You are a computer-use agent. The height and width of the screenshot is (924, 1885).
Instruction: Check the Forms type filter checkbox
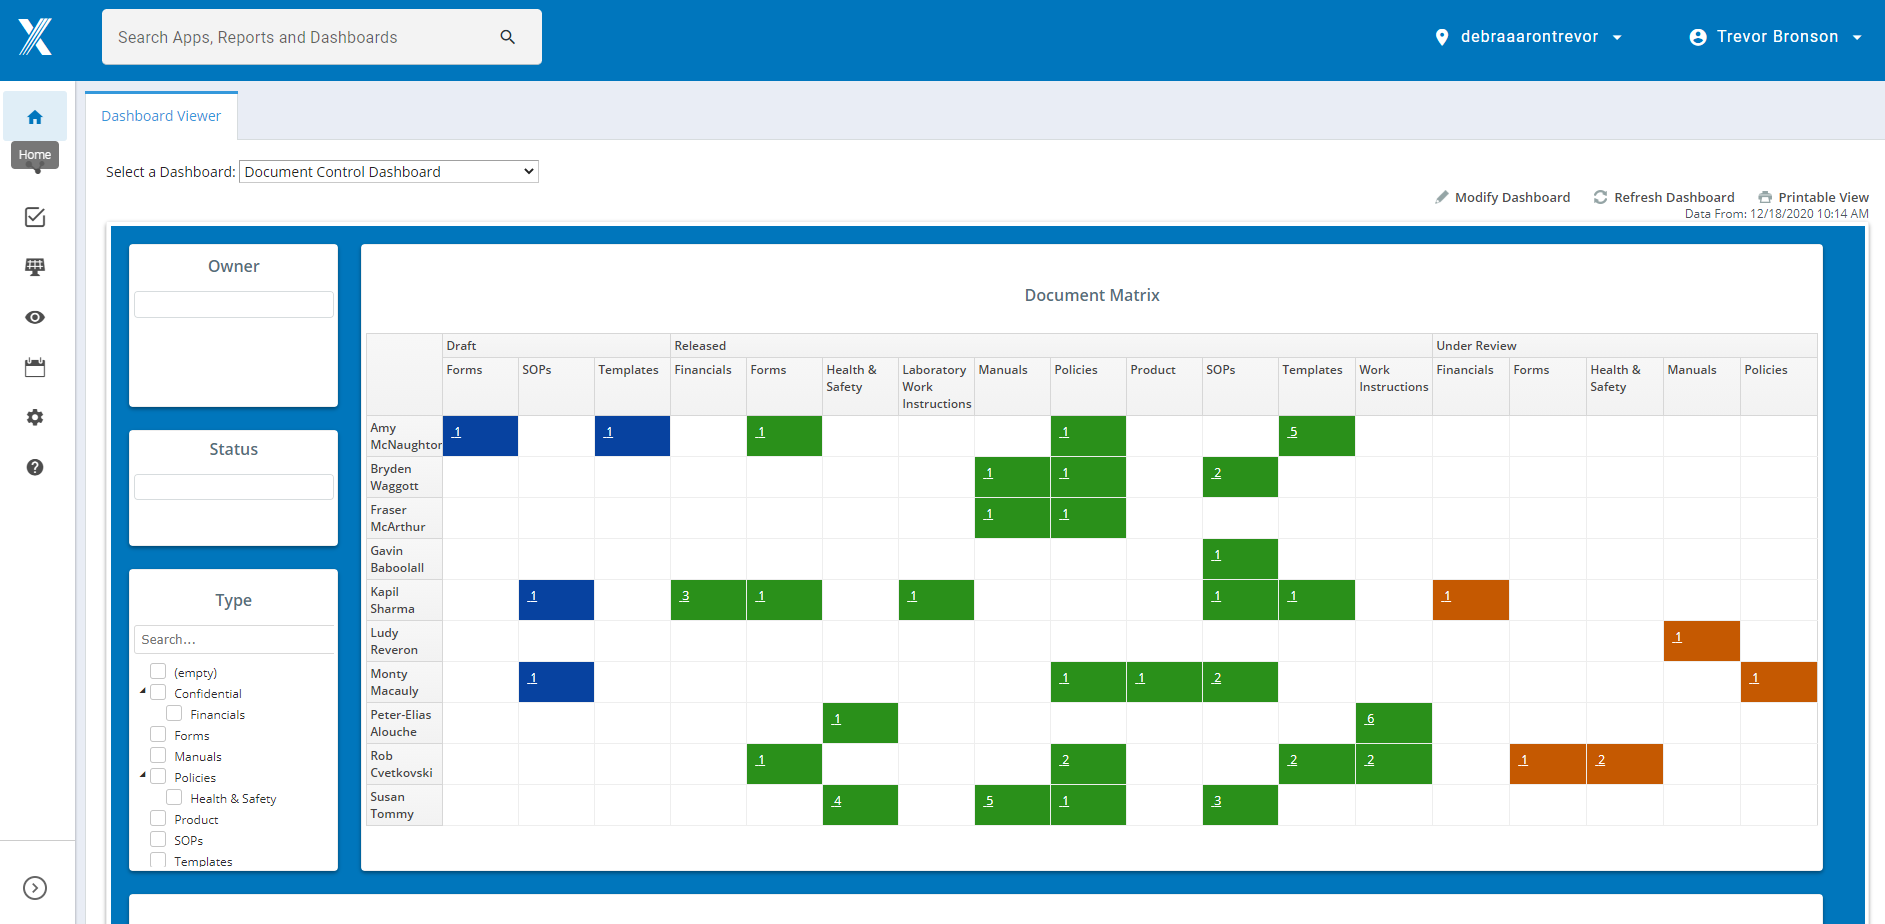(x=158, y=734)
